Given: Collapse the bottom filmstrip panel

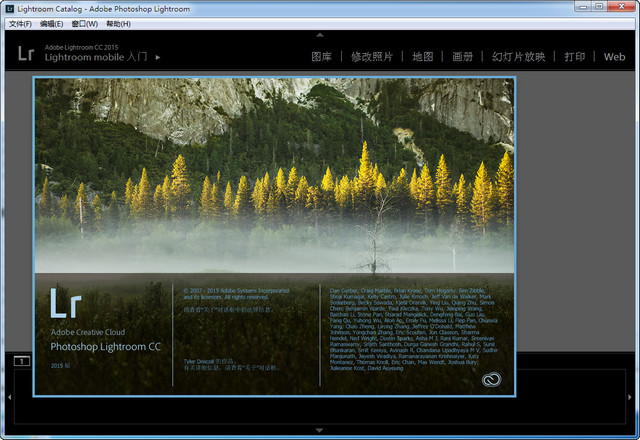Looking at the screenshot, I should (x=319, y=431).
